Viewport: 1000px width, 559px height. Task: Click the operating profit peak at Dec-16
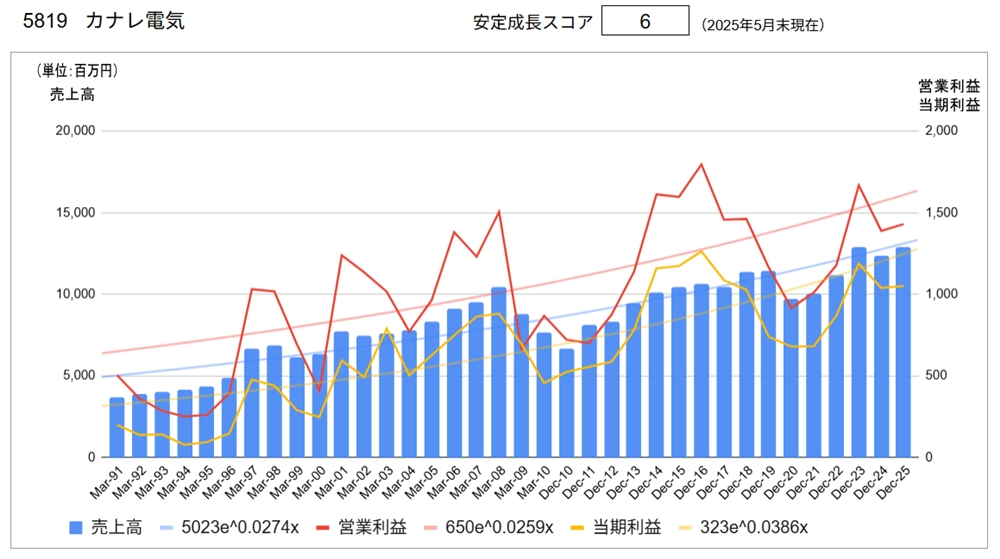(x=701, y=164)
